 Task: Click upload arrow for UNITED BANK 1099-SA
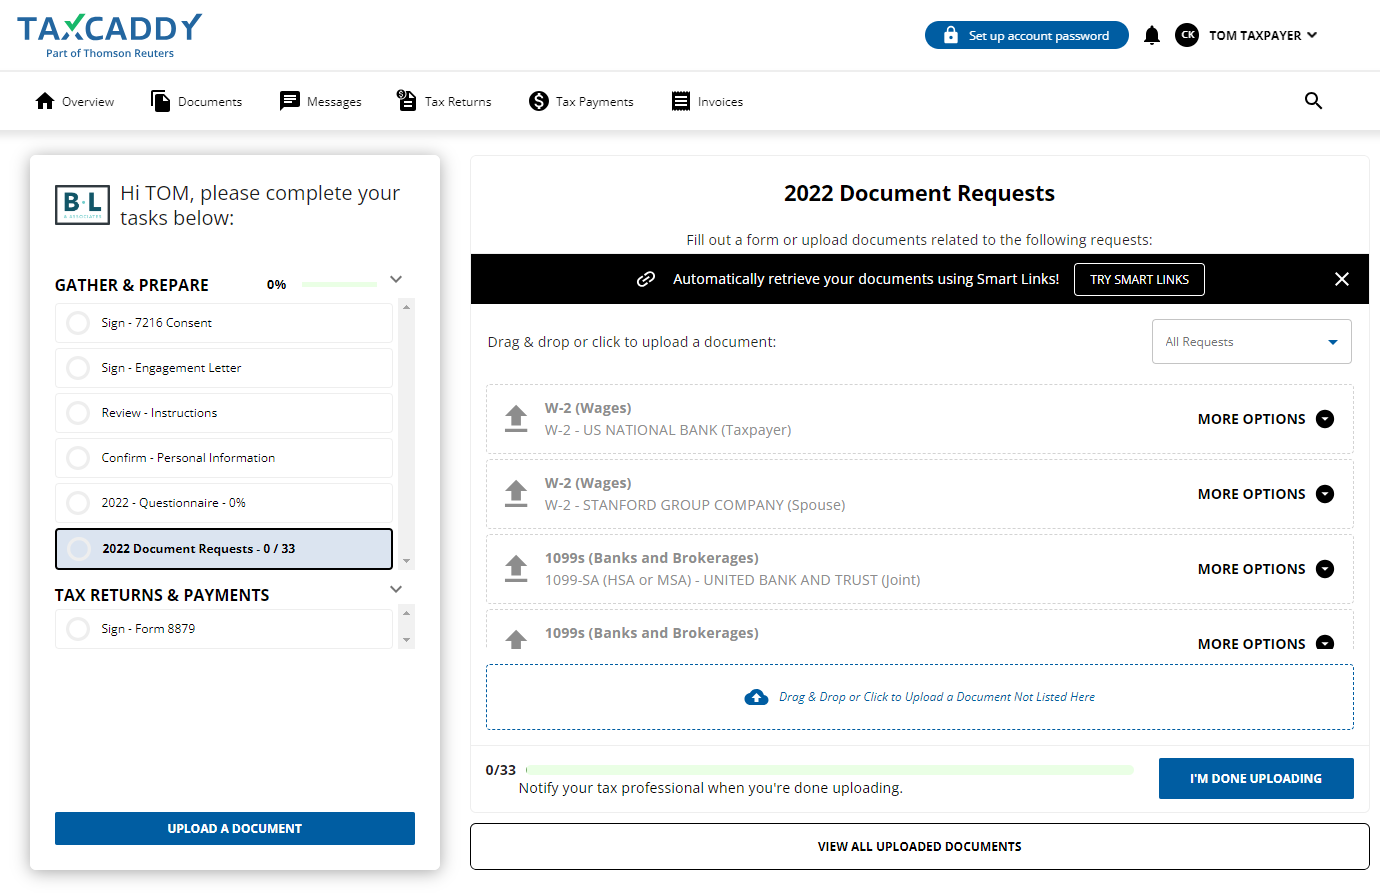coord(516,569)
